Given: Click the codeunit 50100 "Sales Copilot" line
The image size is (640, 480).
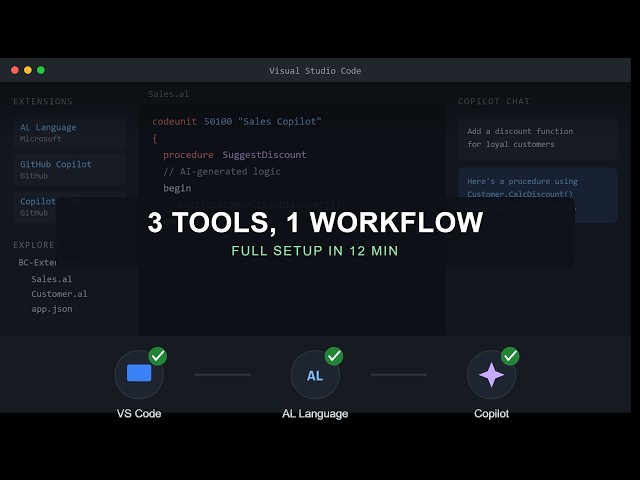Looking at the screenshot, I should coord(237,122).
